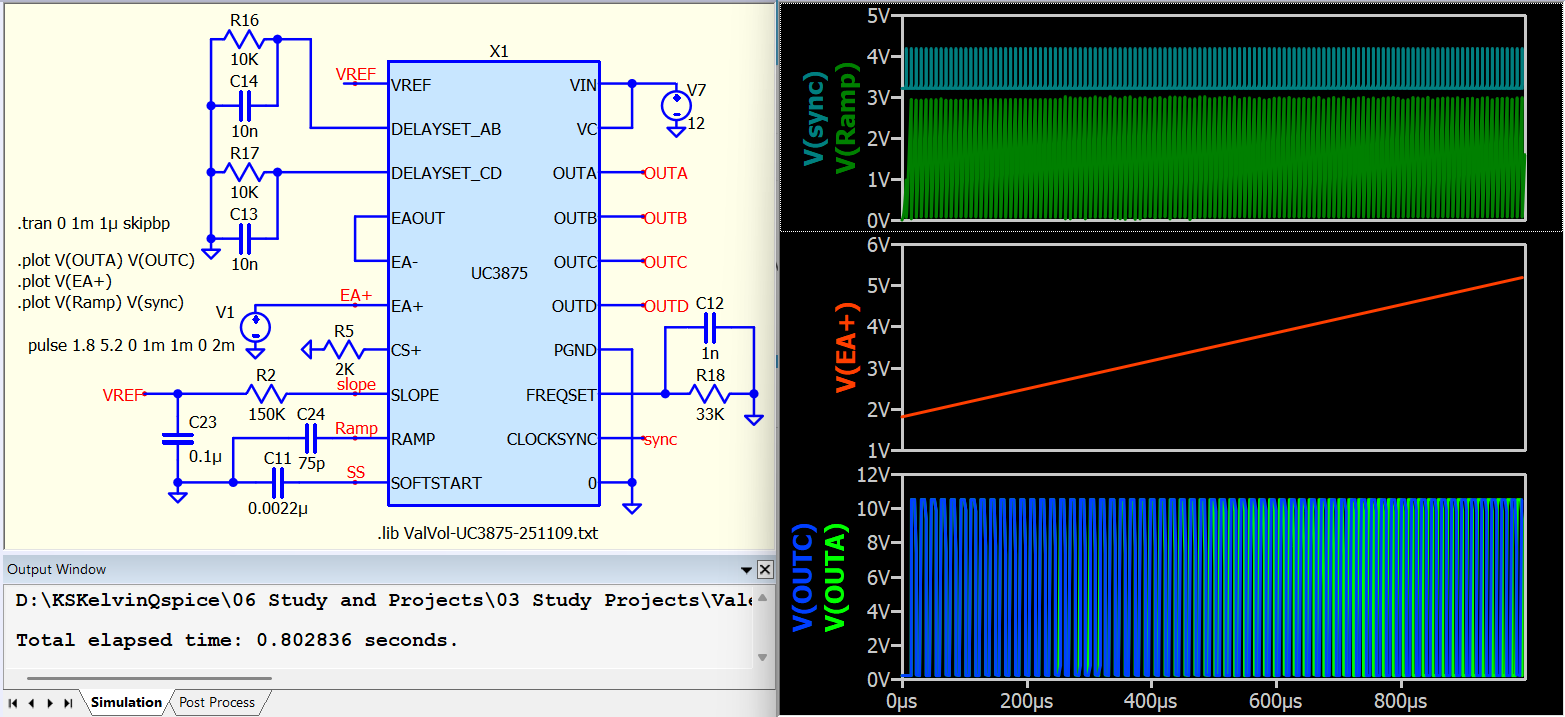Jump to first tab using navigation arrow
Image resolution: width=1565 pixels, height=717 pixels.
point(14,703)
